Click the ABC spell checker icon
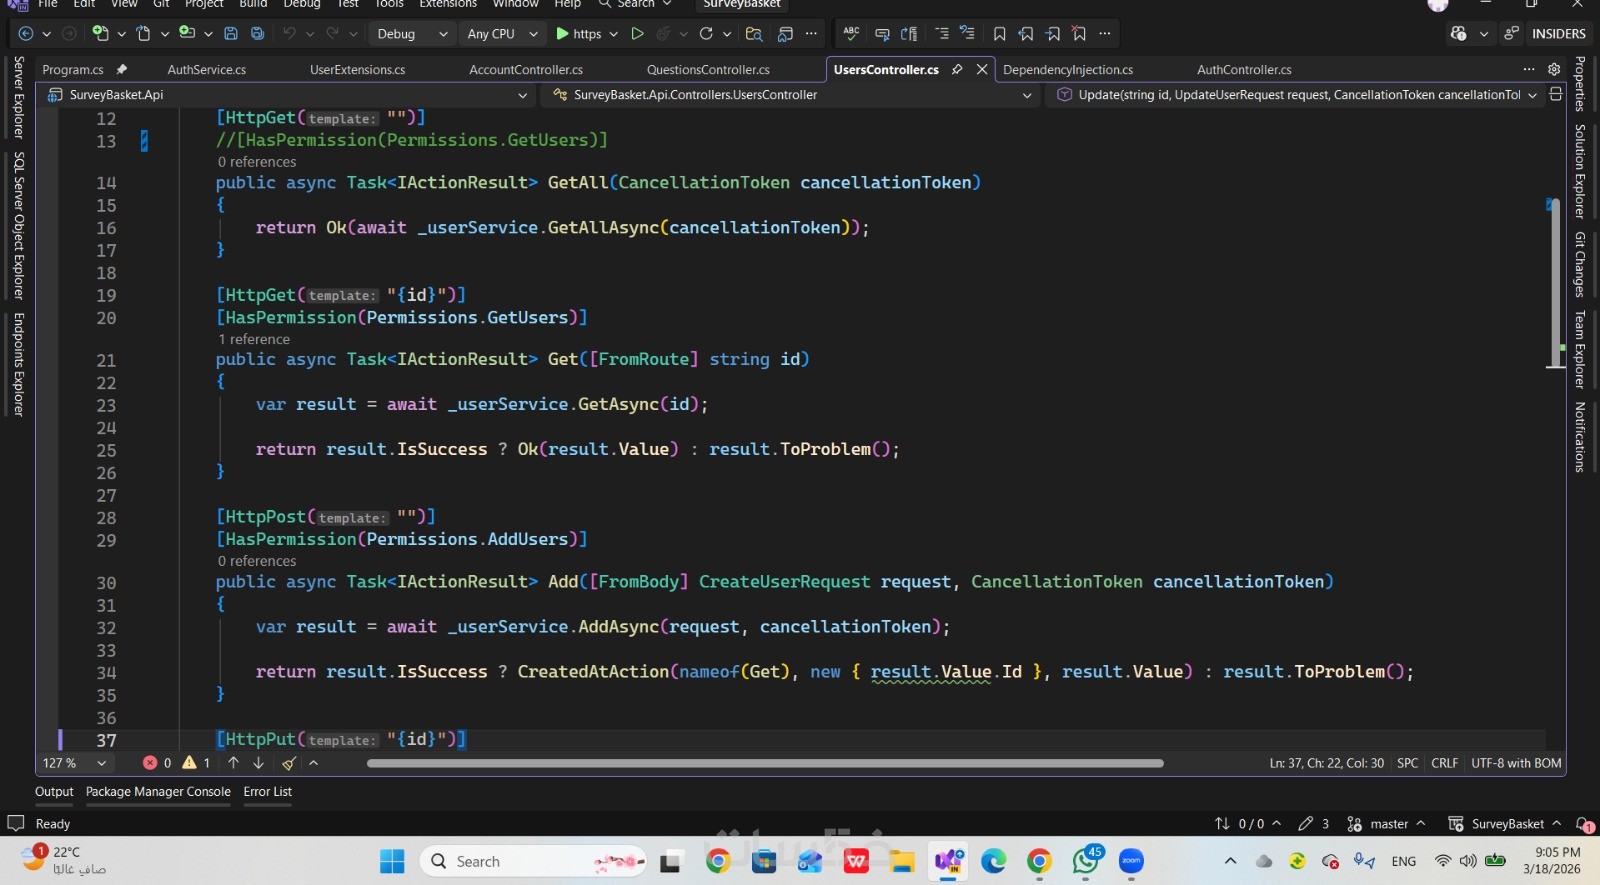Screen dimensions: 1600x885 coord(851,34)
